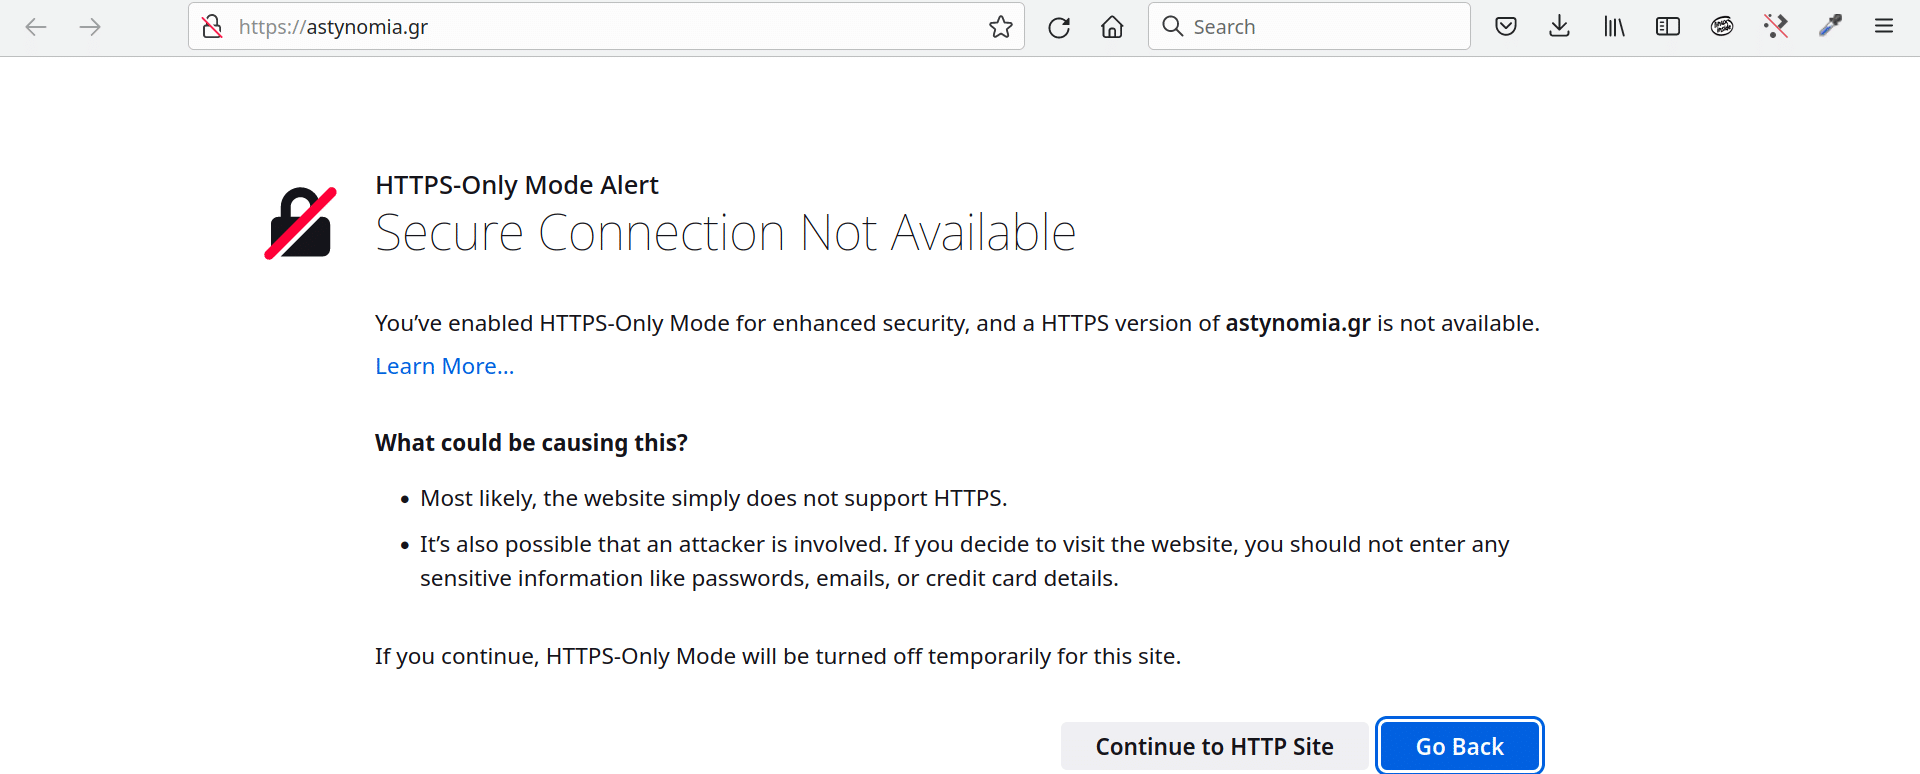Click the address bar URL field
Screen dimensions: 1920x774
click(606, 27)
